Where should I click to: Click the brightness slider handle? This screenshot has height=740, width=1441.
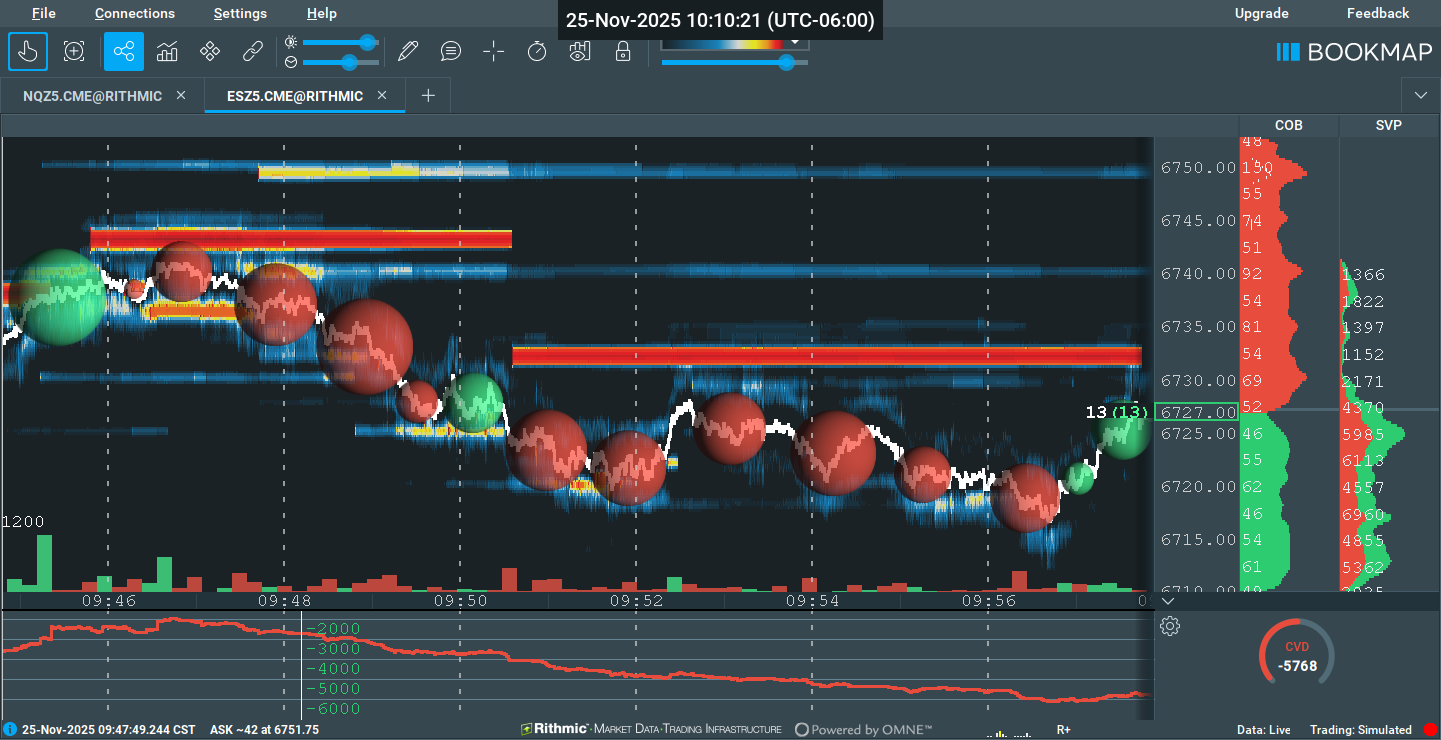pos(367,42)
